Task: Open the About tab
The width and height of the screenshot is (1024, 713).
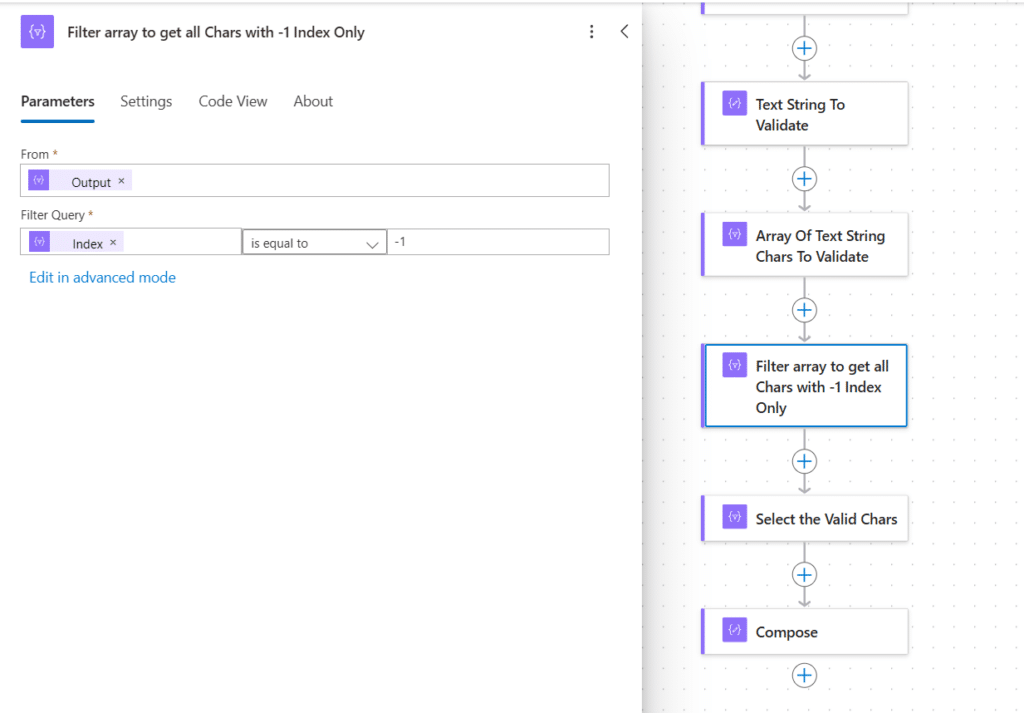Action: 313,101
